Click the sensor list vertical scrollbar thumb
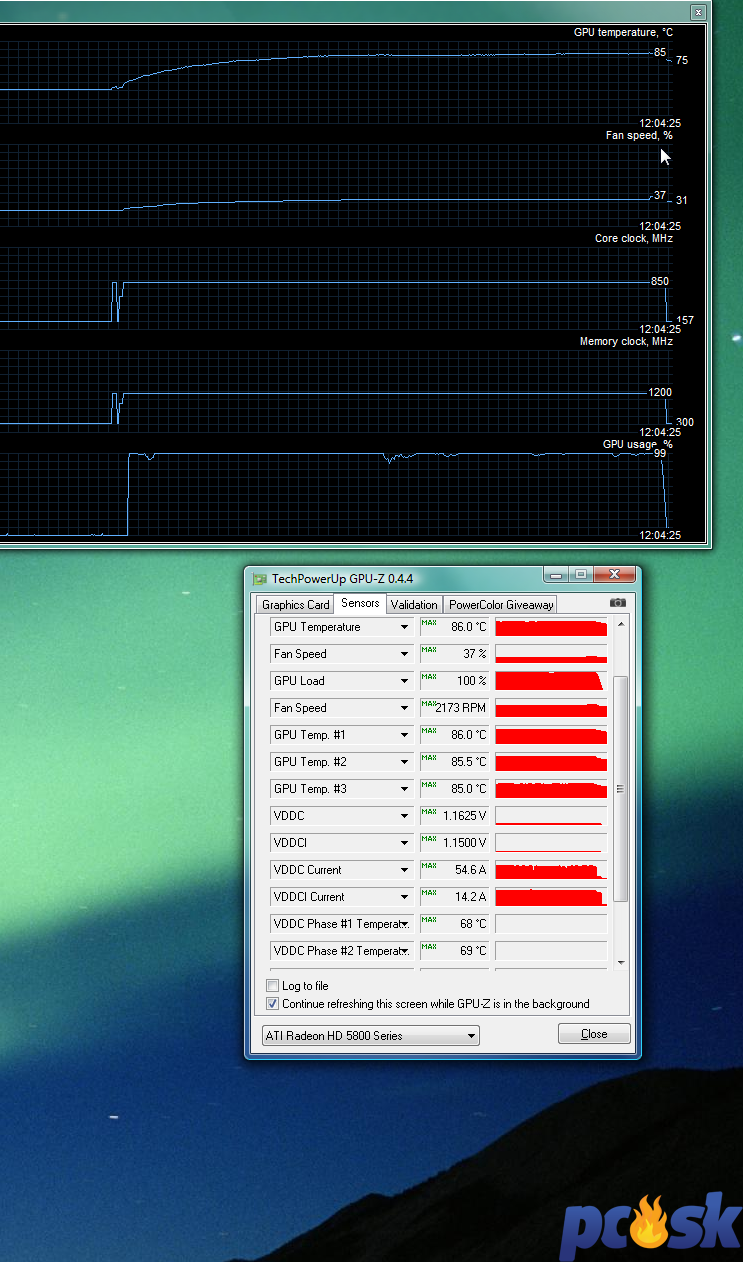This screenshot has width=743, height=1262. point(621,788)
